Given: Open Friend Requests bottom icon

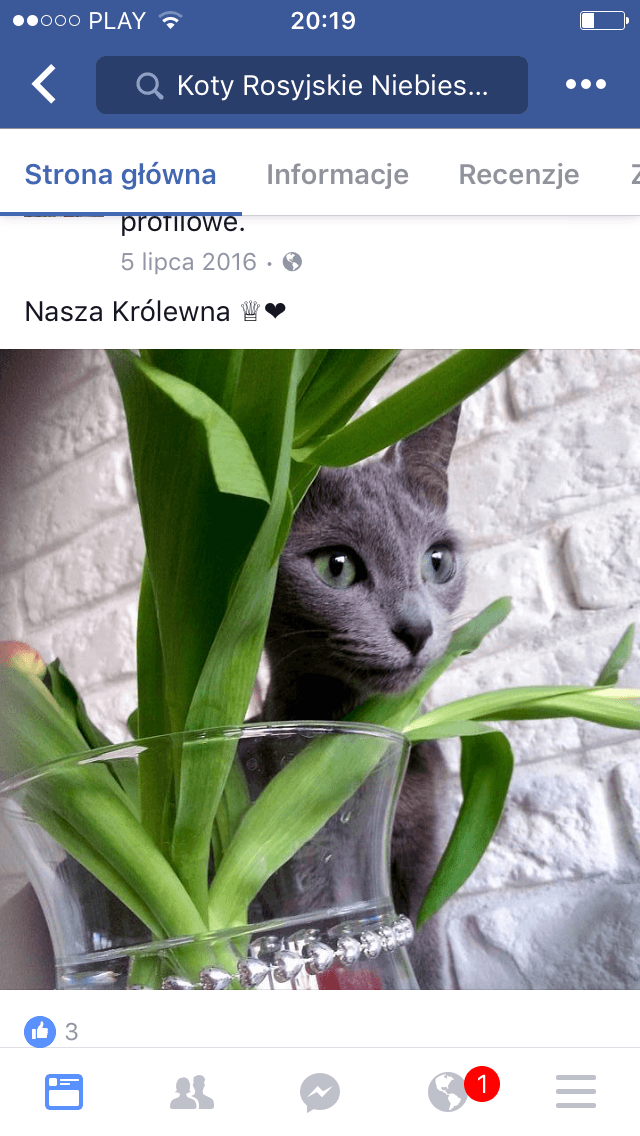Looking at the screenshot, I should click(192, 1093).
